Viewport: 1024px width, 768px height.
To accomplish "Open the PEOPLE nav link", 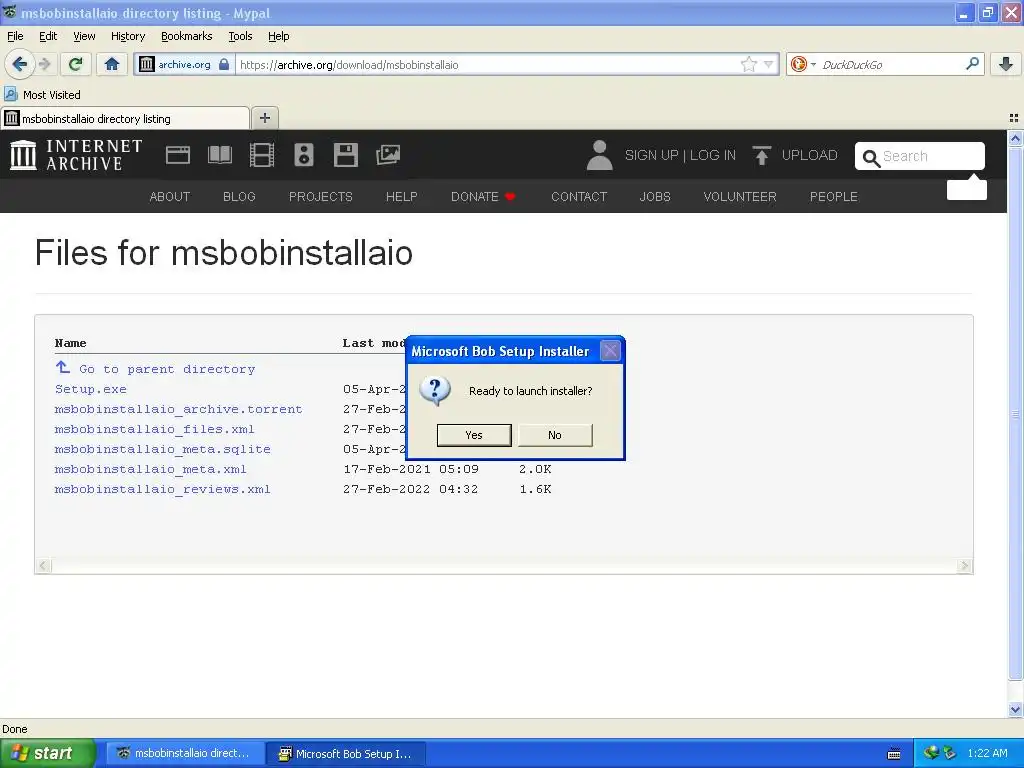I will 833,197.
